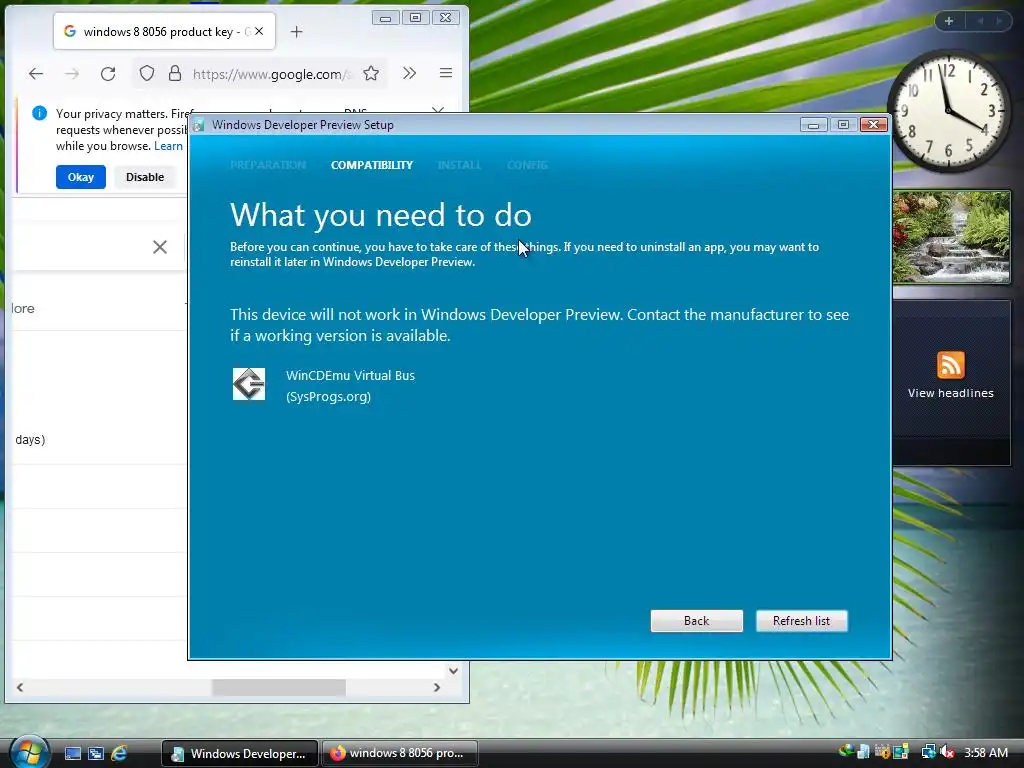Click the Refresh list button
The width and height of the screenshot is (1024, 768).
pyautogui.click(x=801, y=620)
